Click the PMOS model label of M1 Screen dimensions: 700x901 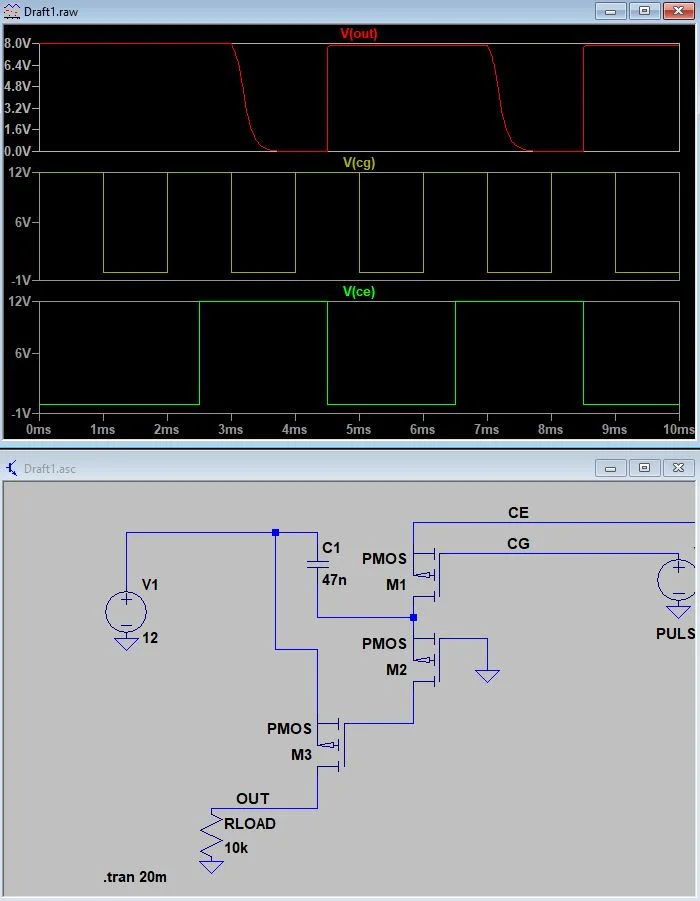coord(384,559)
